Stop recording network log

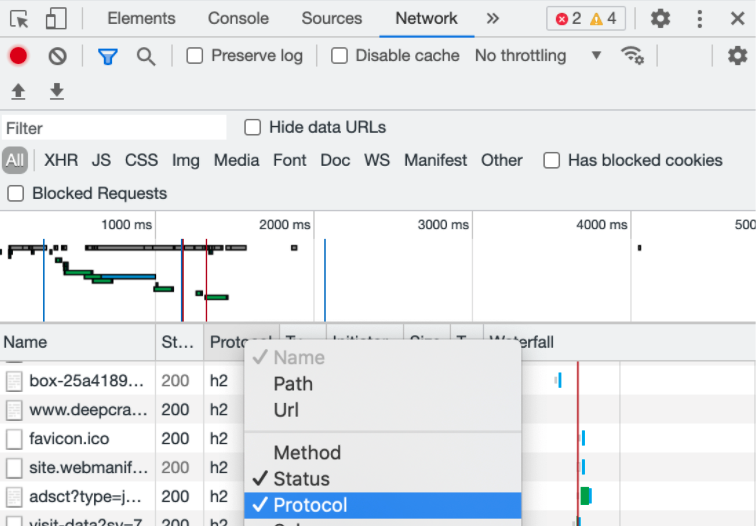pos(18,56)
